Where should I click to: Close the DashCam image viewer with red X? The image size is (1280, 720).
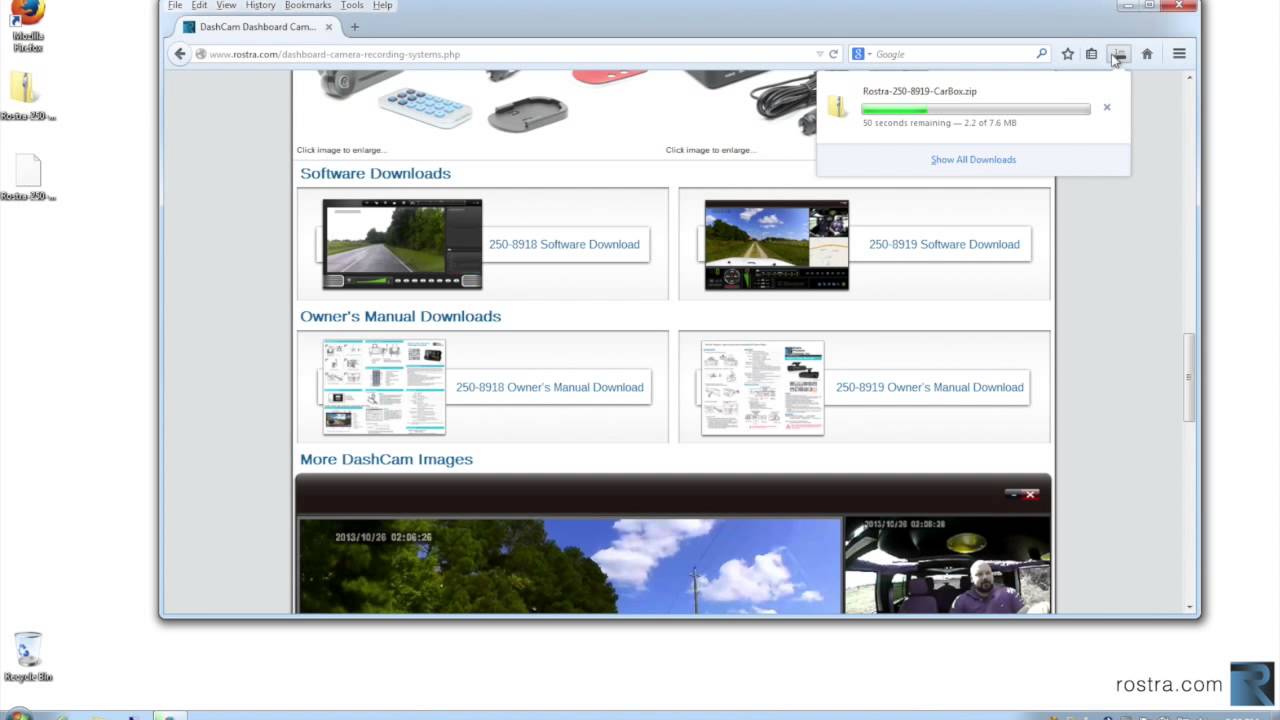[1030, 495]
